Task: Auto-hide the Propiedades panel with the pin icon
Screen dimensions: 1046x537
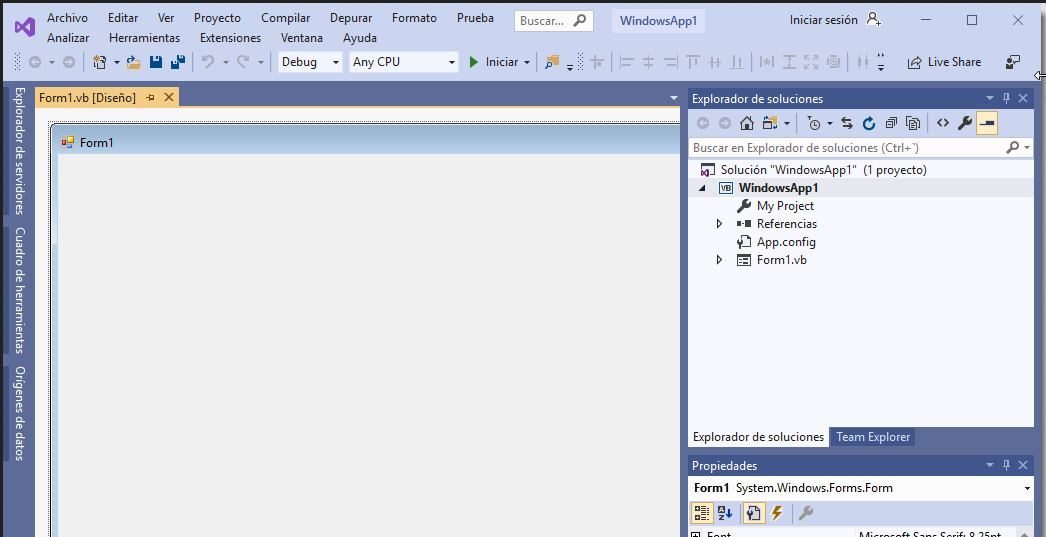Action: (1007, 466)
